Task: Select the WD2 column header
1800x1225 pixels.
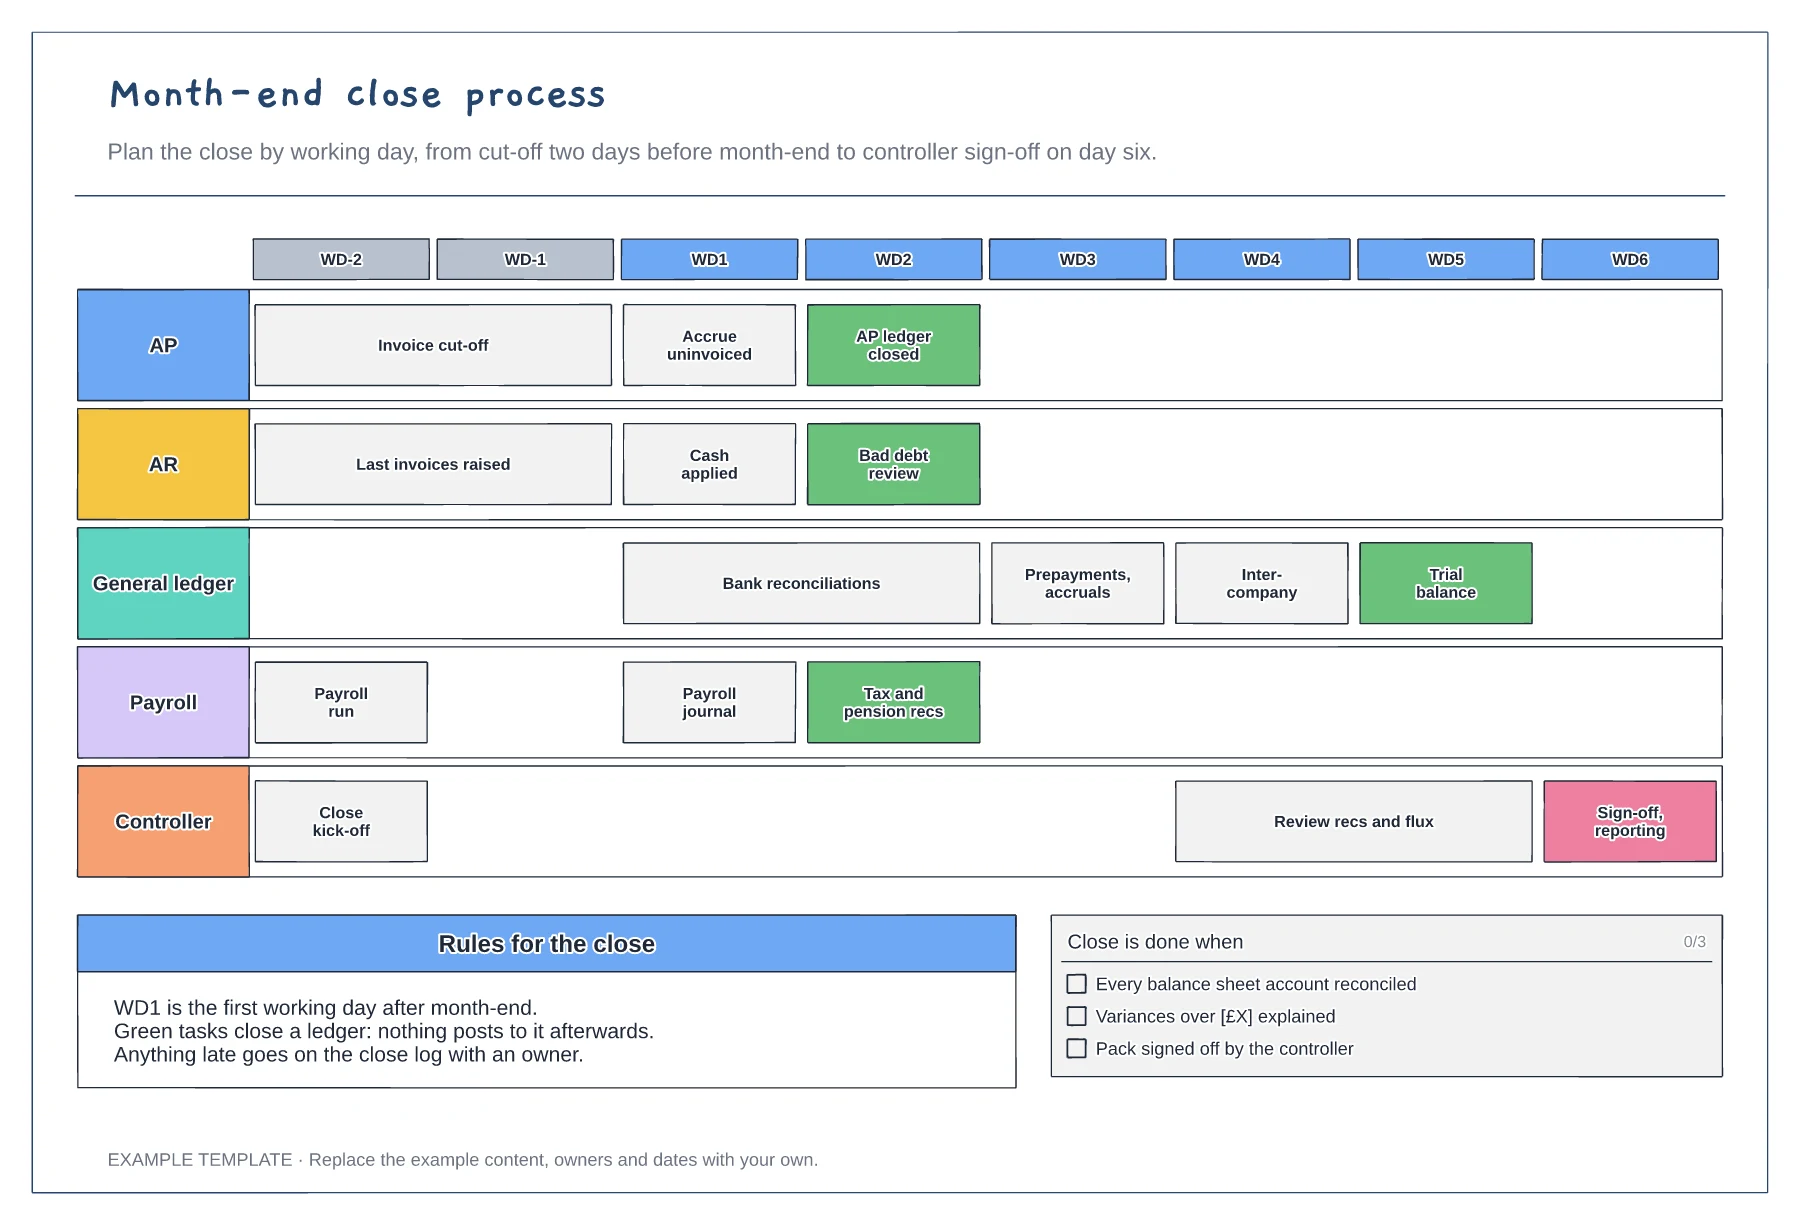Action: point(893,259)
